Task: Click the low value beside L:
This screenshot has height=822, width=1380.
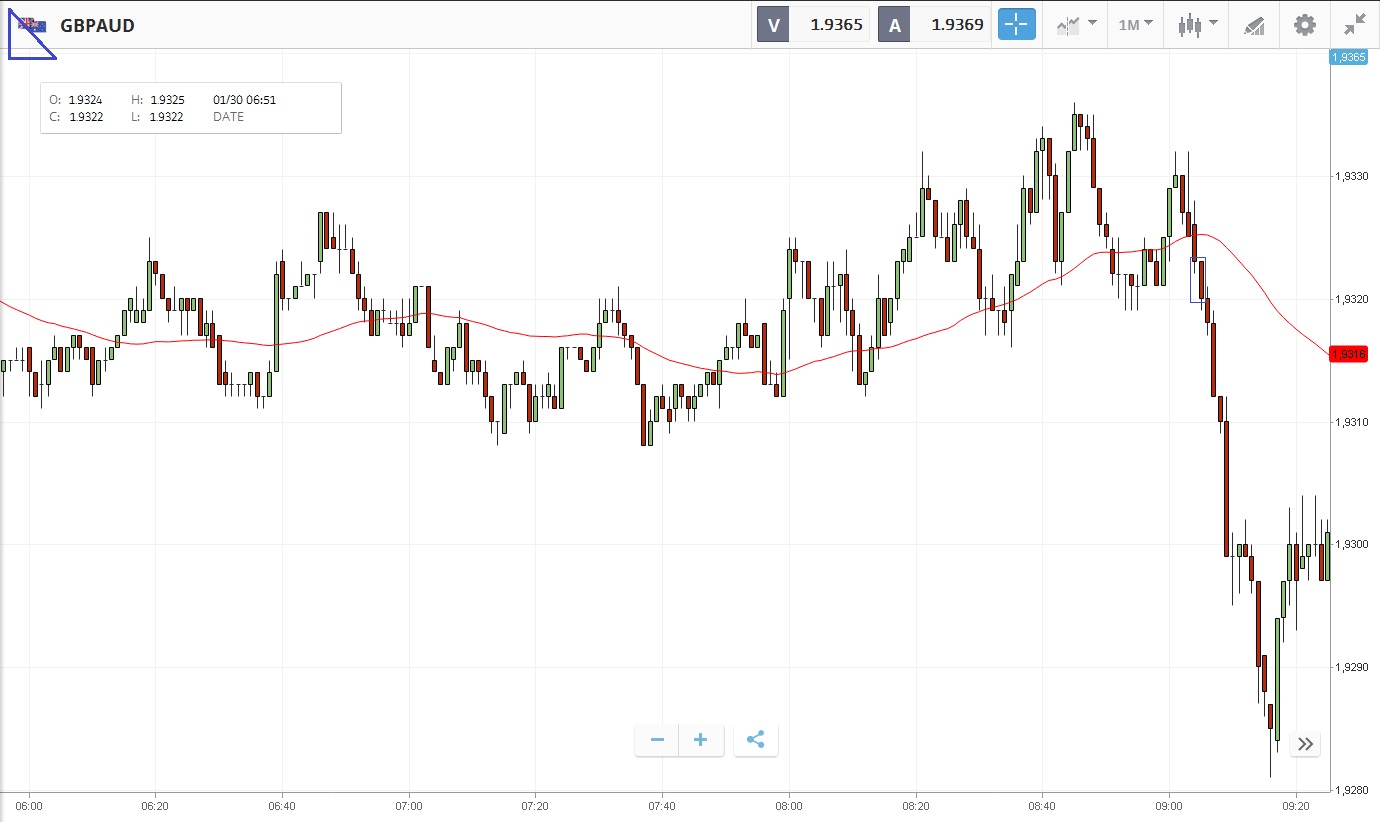Action: (x=166, y=117)
